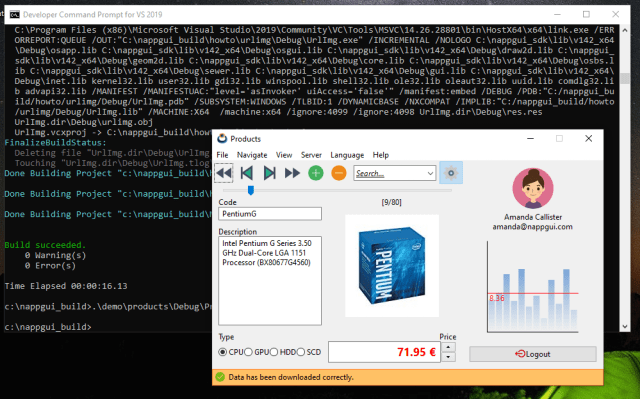The height and width of the screenshot is (399, 640).
Task: Click the "Build succeeded." line
Action: (x=45, y=245)
